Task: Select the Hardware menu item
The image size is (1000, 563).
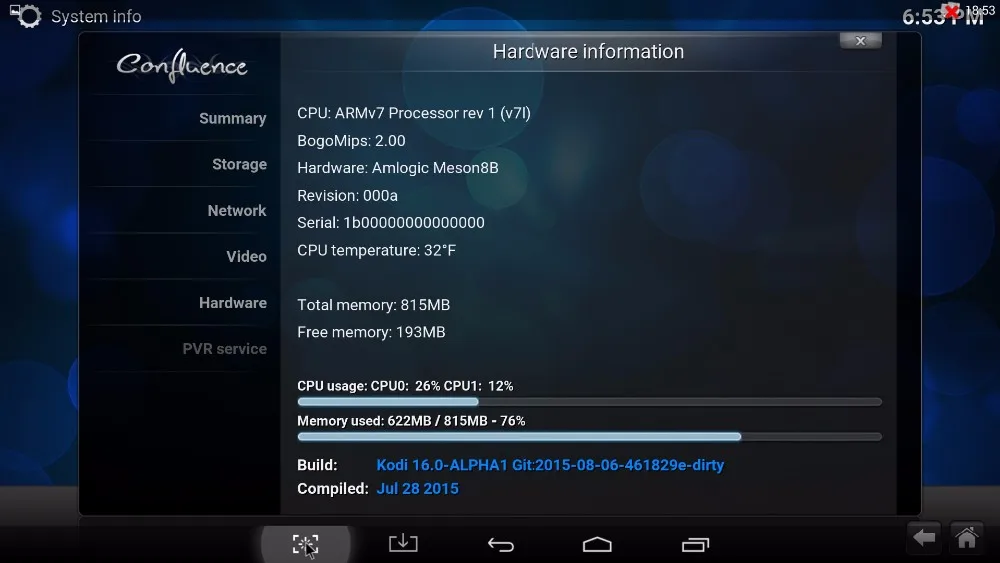Action: click(x=233, y=303)
